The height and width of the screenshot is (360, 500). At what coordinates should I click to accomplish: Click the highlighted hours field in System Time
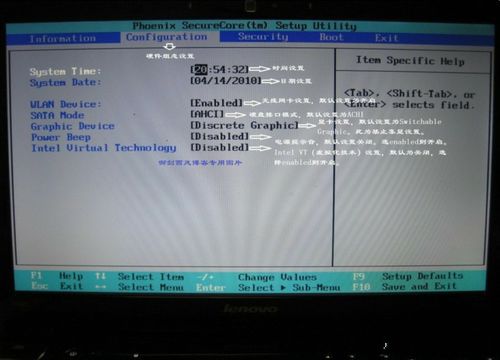[x=201, y=69]
